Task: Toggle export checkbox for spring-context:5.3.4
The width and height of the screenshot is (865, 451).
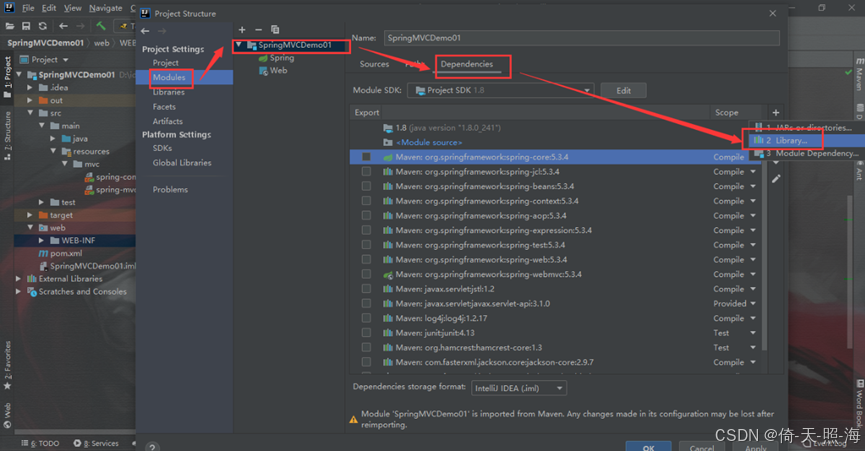Action: tap(366, 201)
